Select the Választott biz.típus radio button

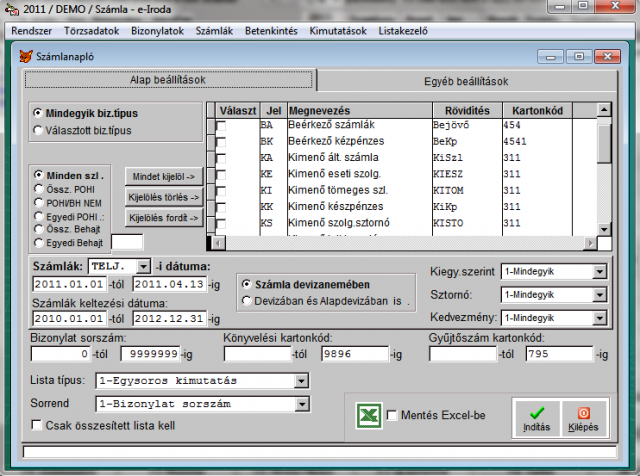coord(38,130)
